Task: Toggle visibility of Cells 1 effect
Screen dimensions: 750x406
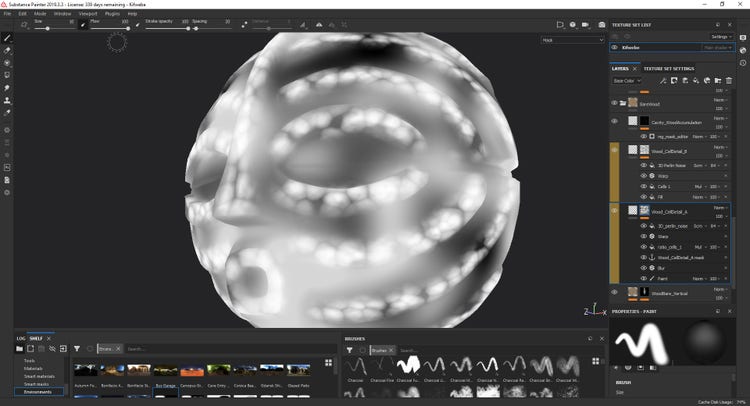Action: pos(643,186)
